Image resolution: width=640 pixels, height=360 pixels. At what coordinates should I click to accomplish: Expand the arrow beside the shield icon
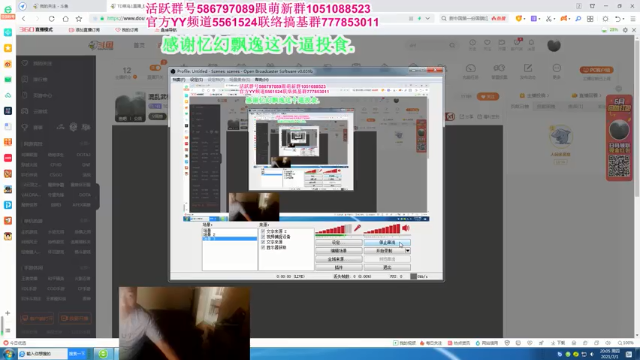tap(524, 19)
